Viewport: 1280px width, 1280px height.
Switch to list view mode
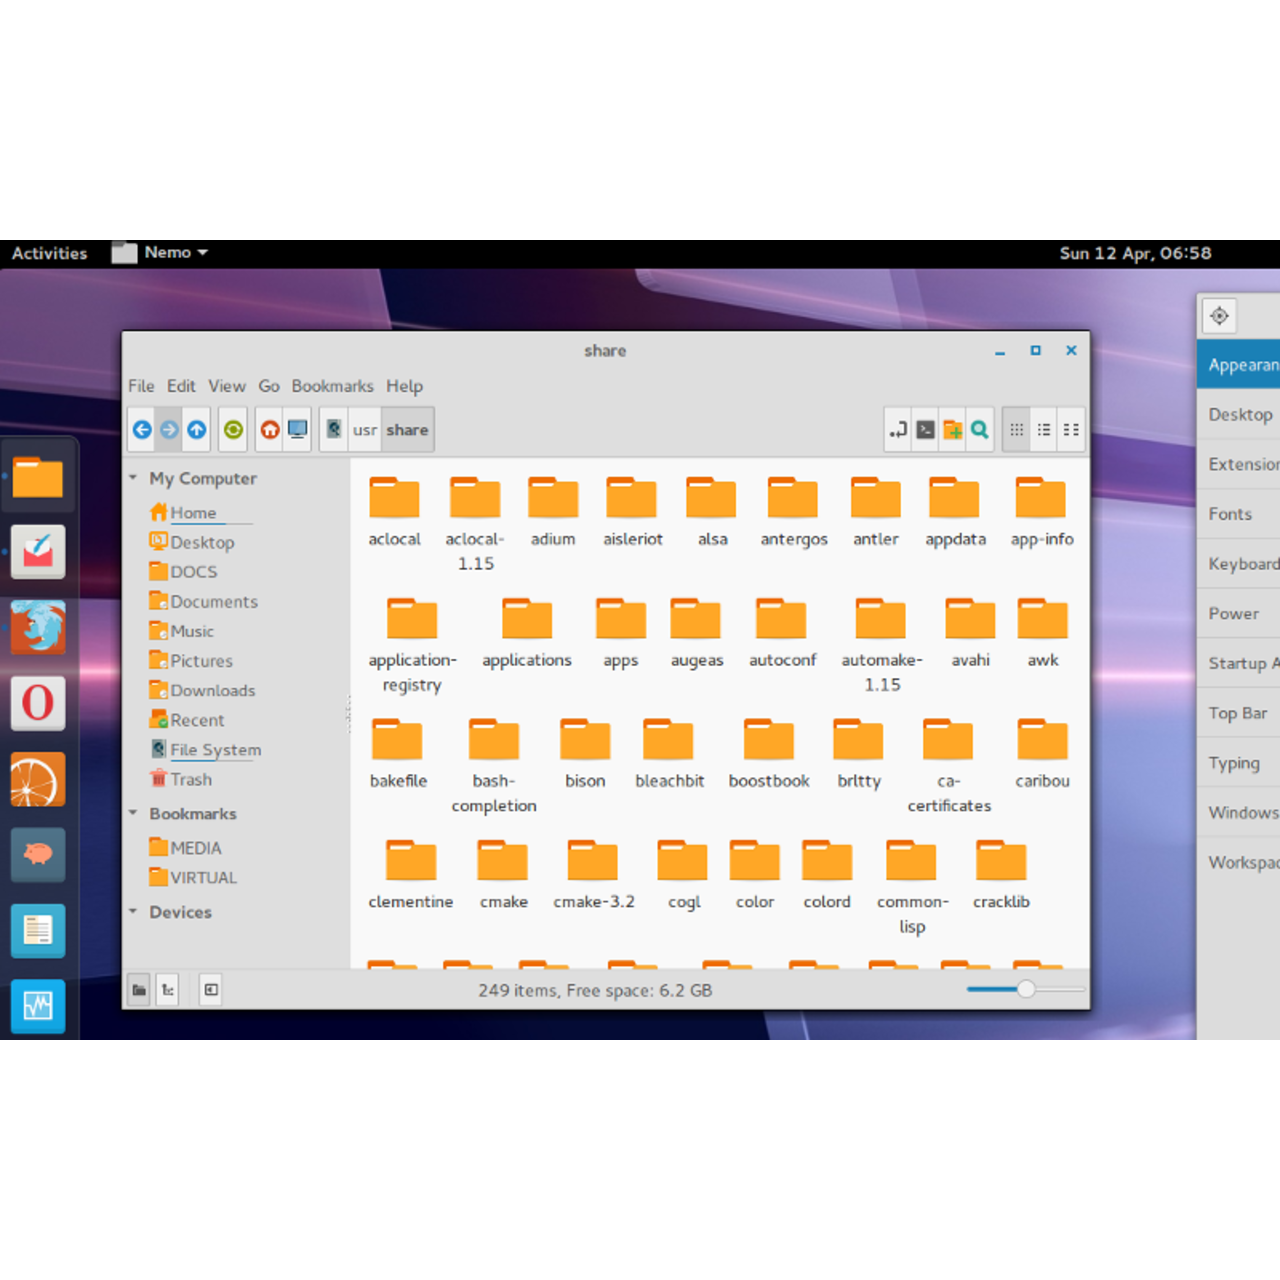[x=1044, y=429]
